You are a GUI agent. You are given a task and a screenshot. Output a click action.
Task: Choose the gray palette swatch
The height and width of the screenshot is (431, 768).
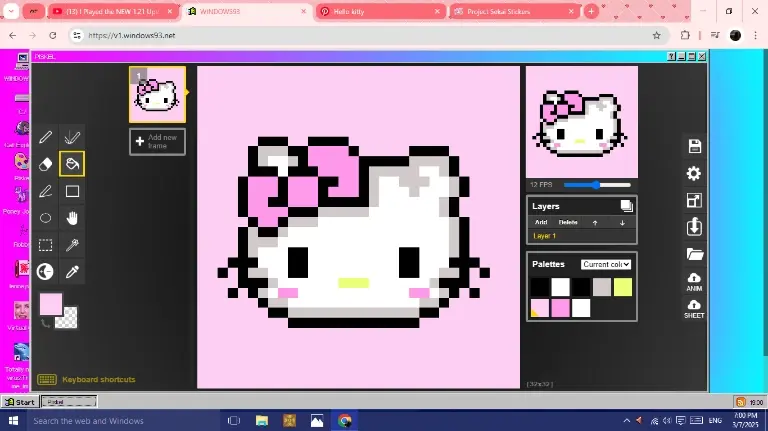pyautogui.click(x=602, y=287)
